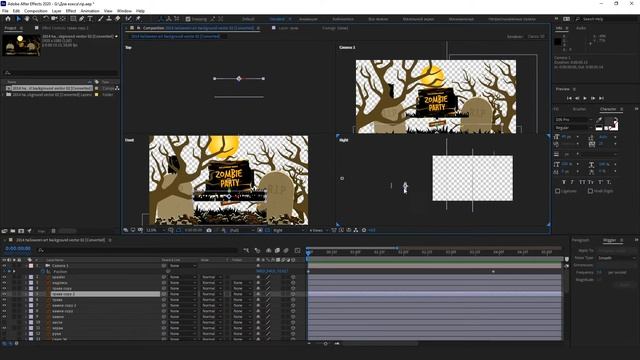Image resolution: width=640 pixels, height=360 pixels.
Task: Select the Default workspace
Action: 248,19
